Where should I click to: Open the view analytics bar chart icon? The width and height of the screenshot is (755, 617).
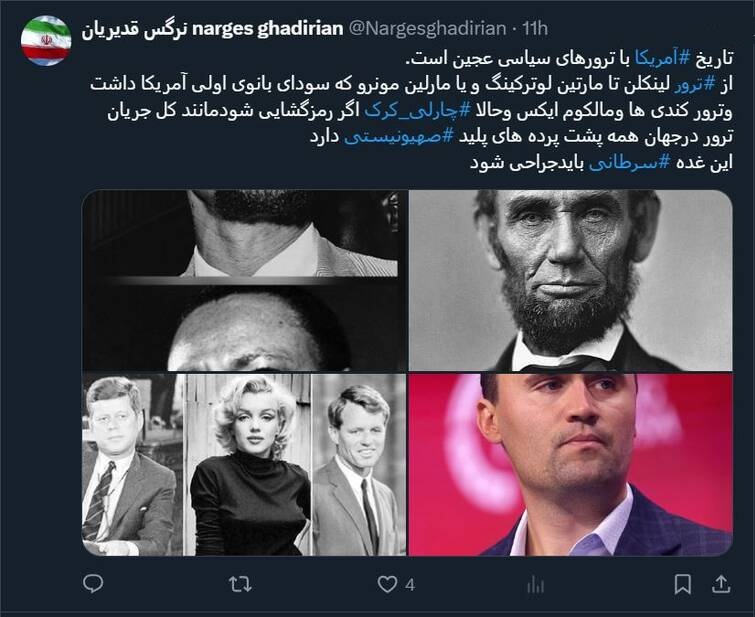(535, 585)
